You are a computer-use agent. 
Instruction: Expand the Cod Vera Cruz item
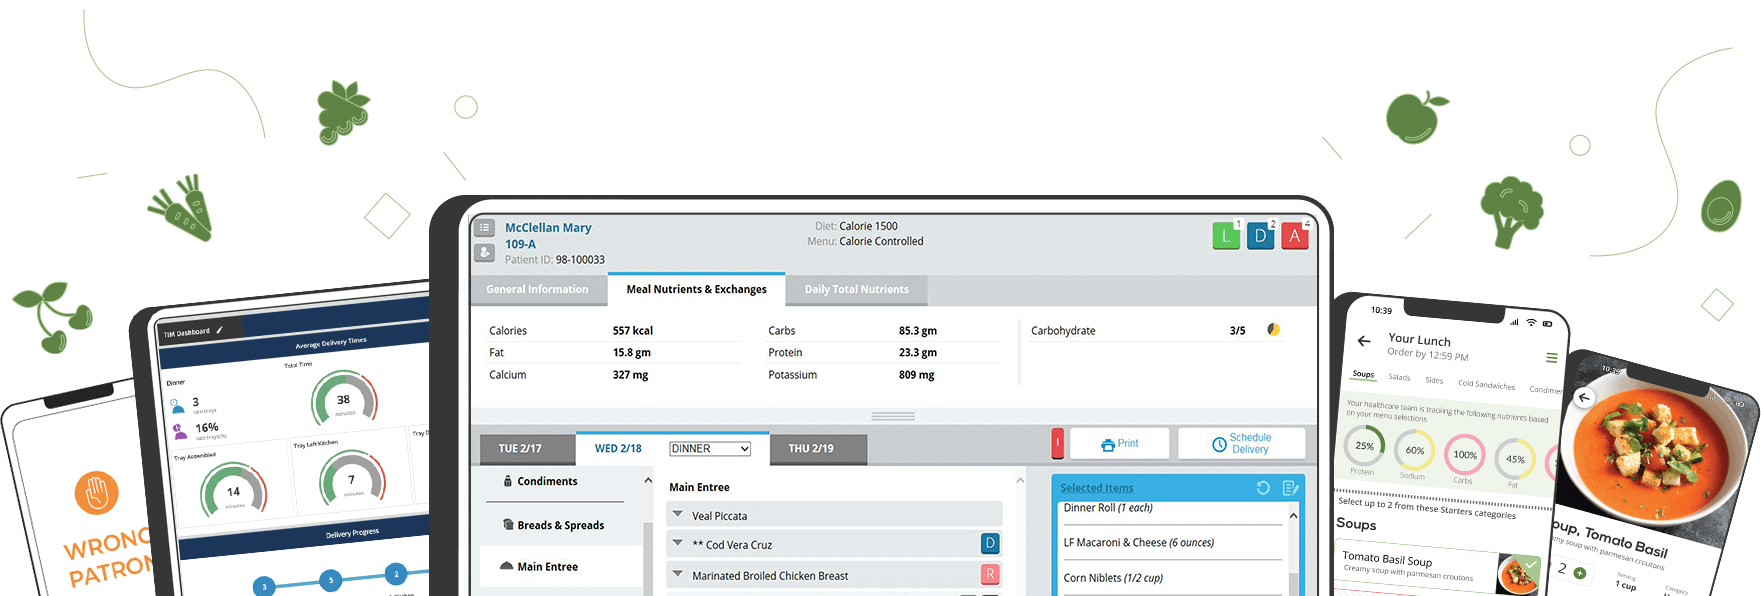678,543
